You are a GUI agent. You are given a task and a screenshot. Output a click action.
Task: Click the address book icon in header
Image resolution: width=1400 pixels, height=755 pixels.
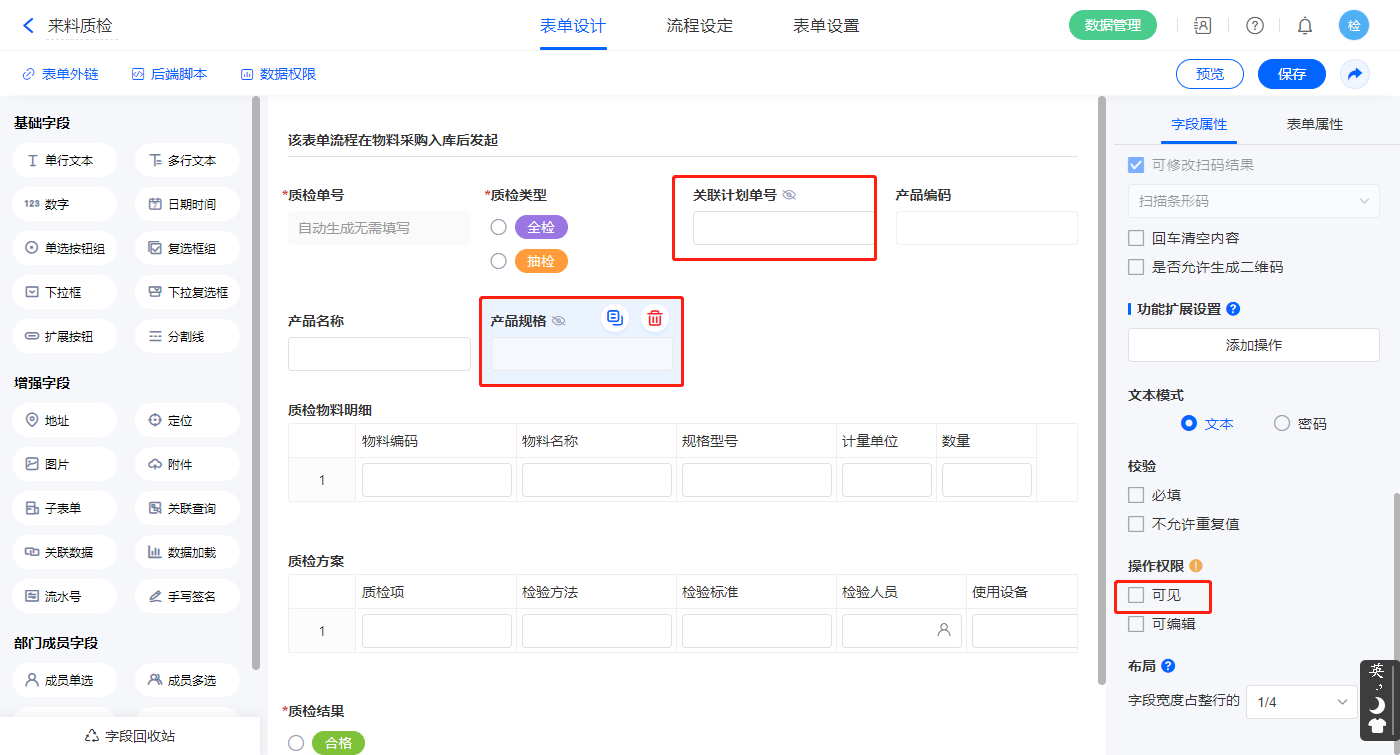click(1203, 26)
